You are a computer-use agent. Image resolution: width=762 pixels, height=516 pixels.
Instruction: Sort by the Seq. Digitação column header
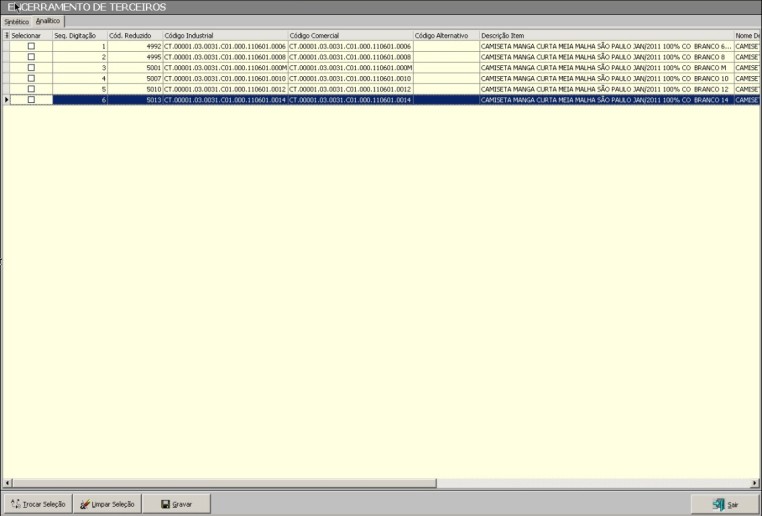[x=80, y=35]
